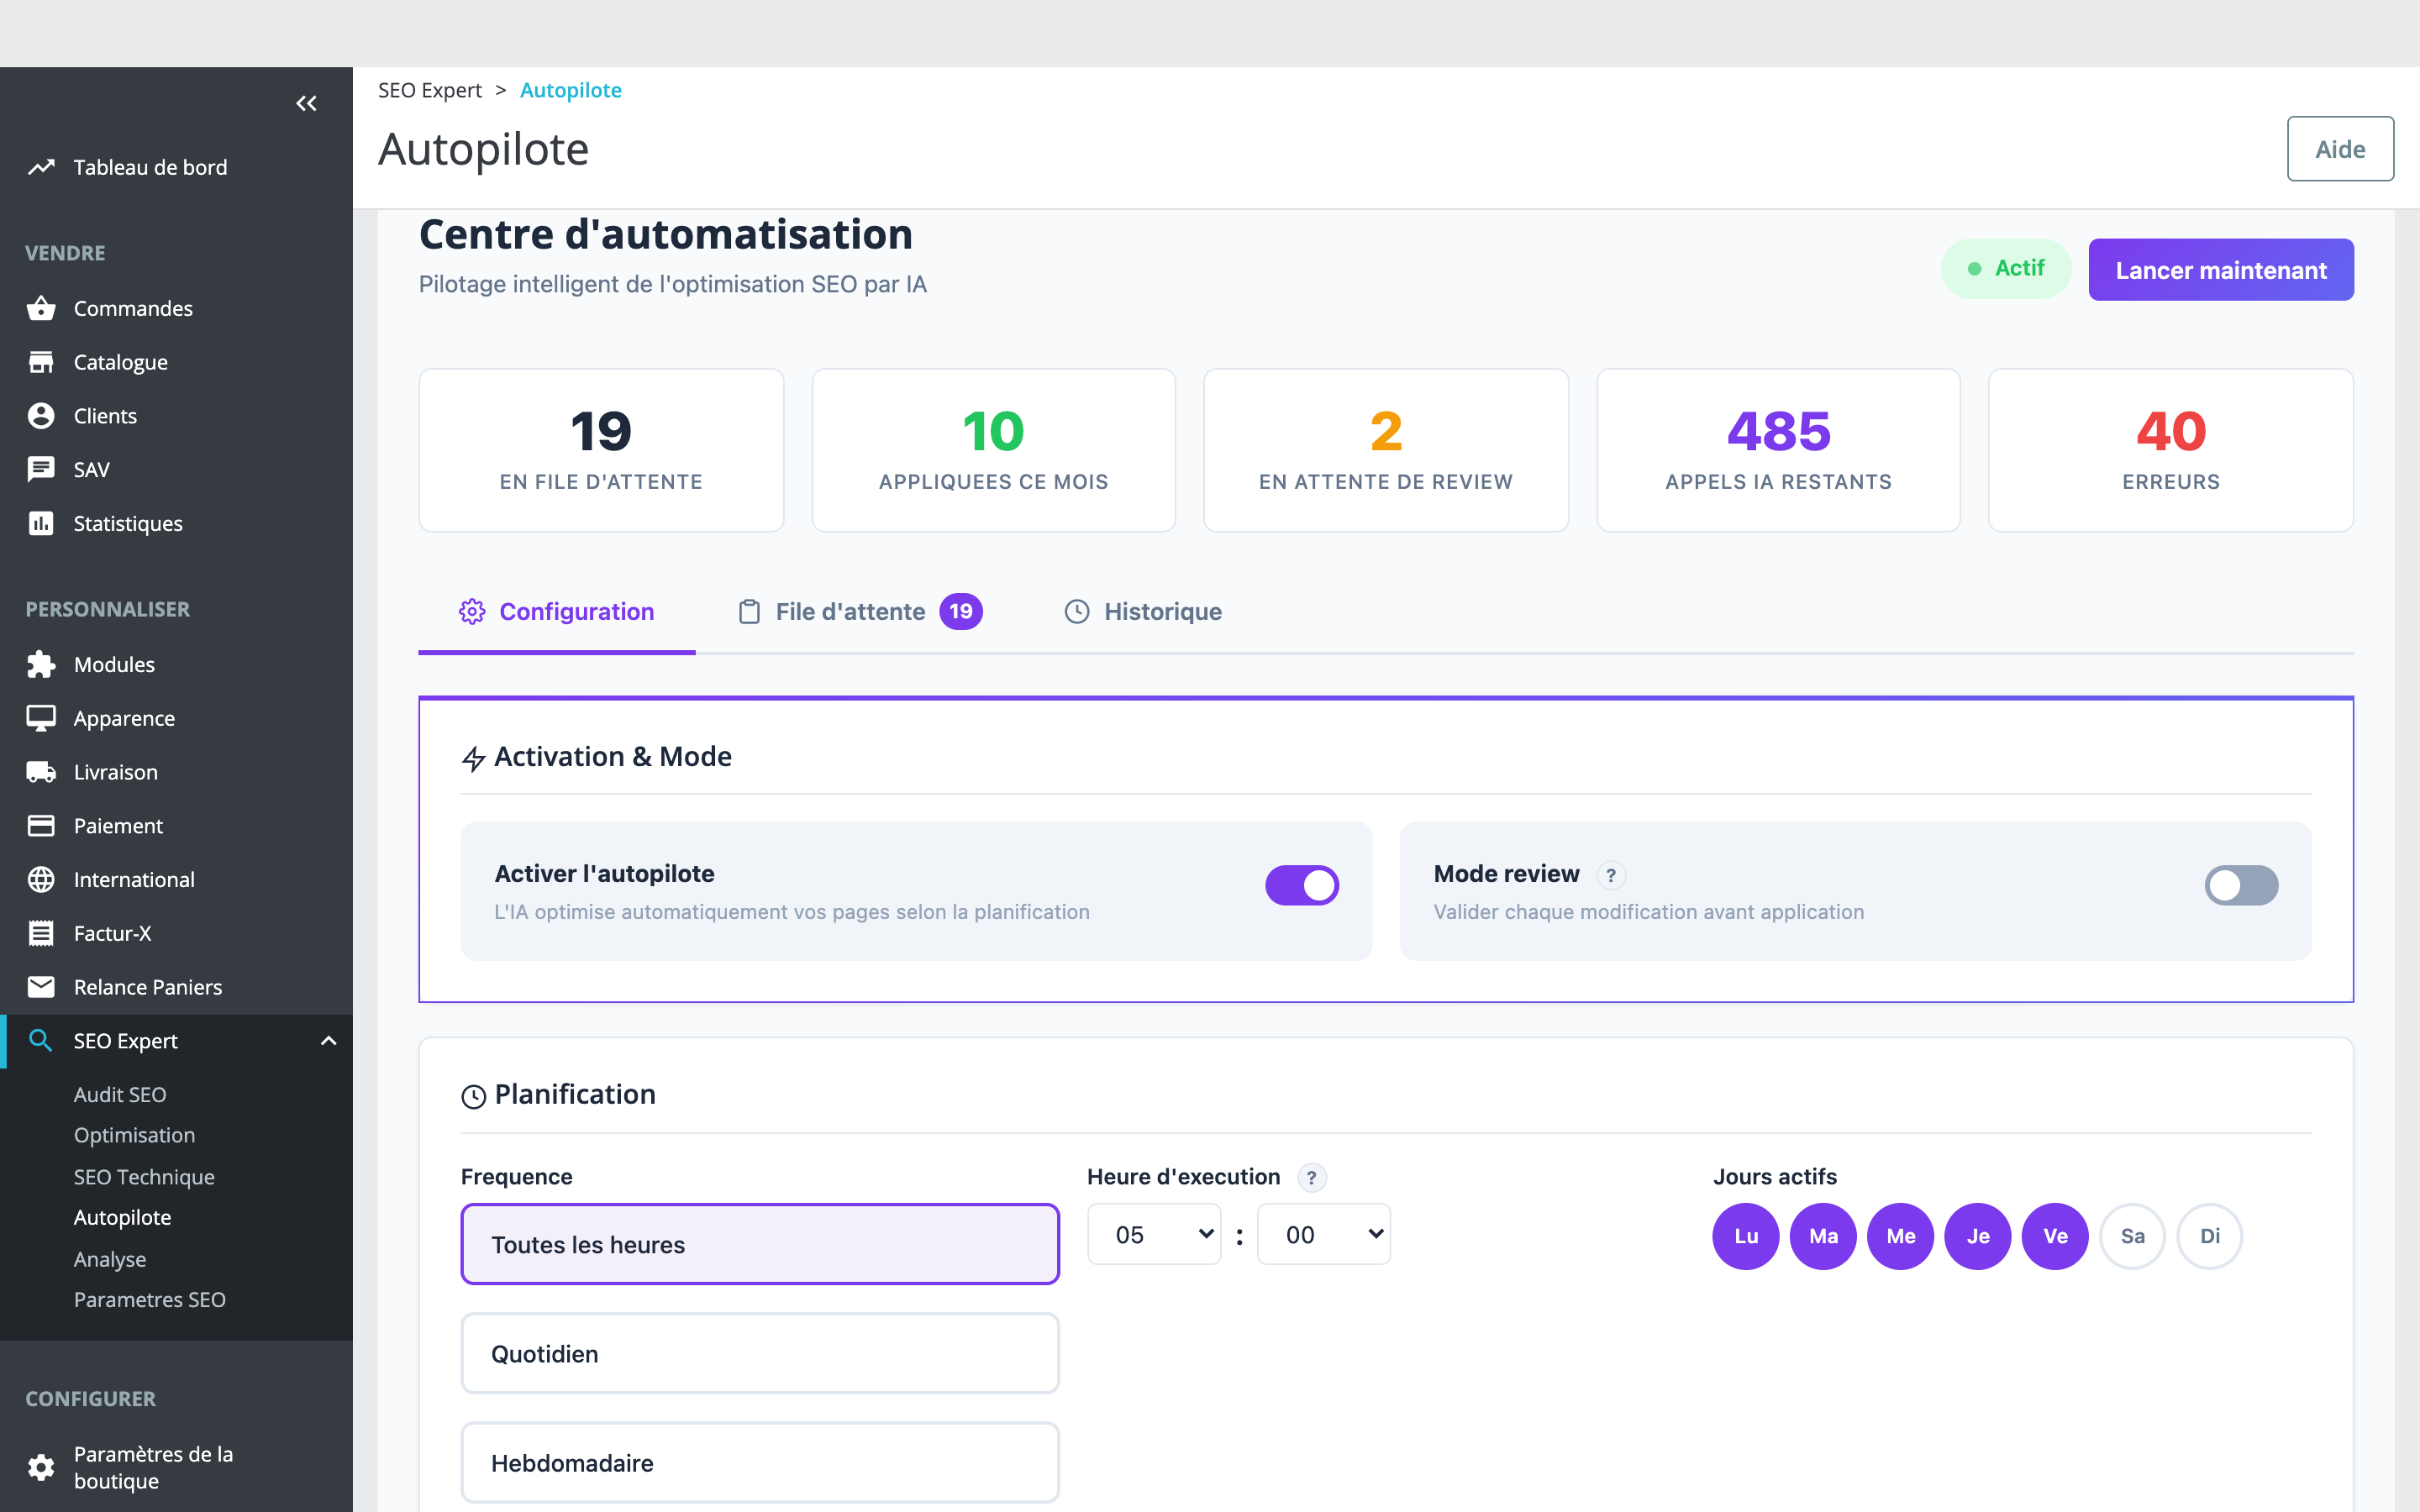Click the 19 badge on File d'attente

pos(961,611)
